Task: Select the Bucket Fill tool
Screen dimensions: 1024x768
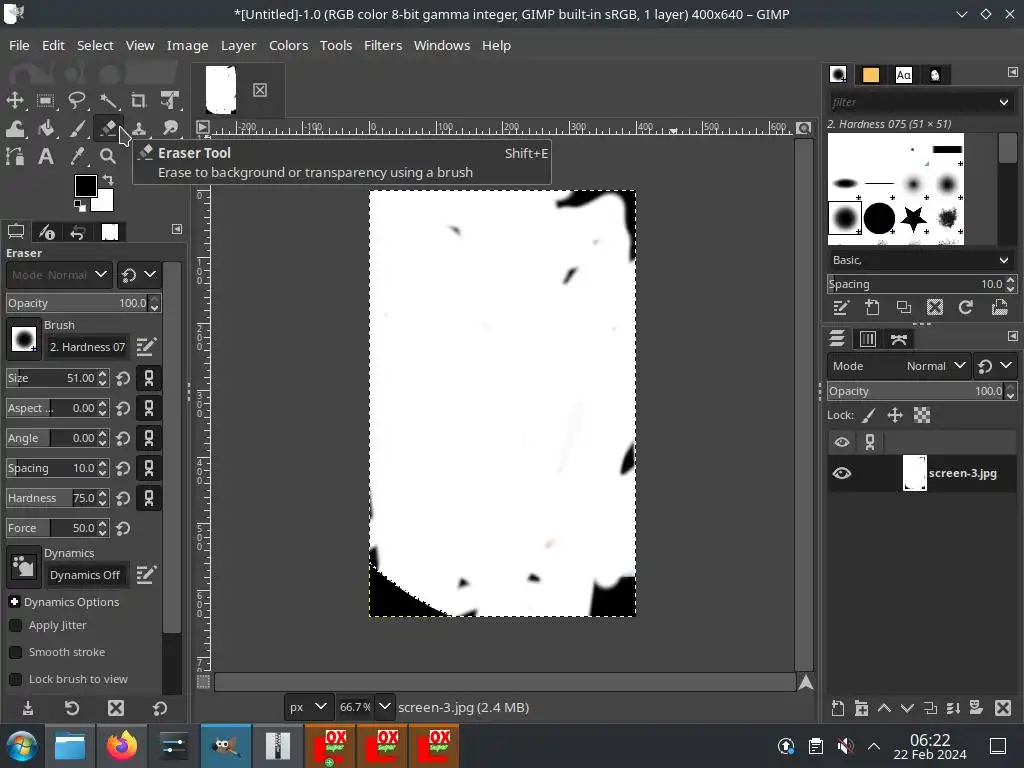Action: pos(46,129)
